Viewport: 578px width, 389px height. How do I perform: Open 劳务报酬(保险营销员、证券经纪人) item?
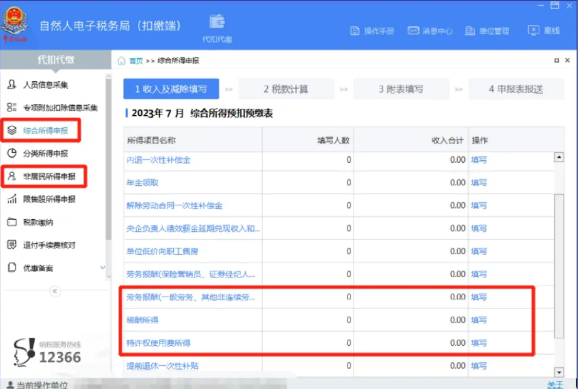coord(191,274)
